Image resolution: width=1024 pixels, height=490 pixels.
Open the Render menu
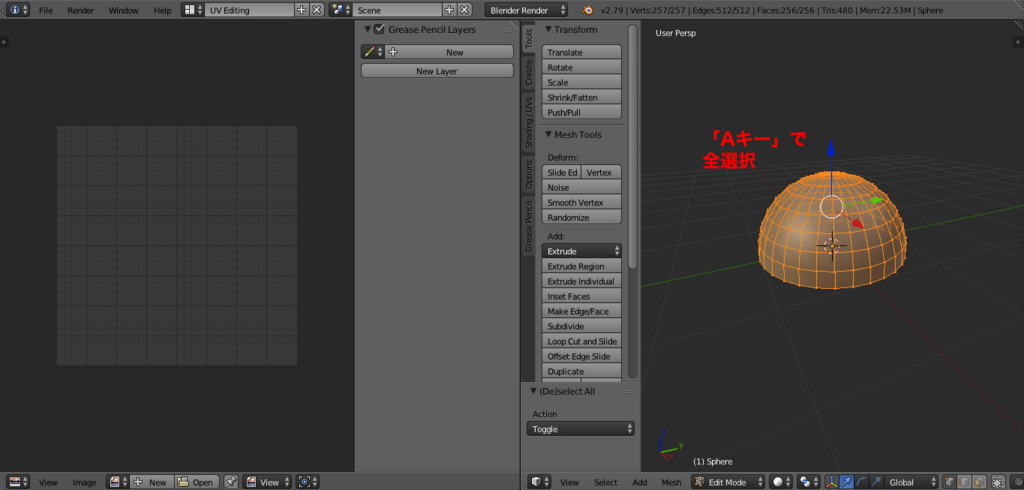point(80,10)
